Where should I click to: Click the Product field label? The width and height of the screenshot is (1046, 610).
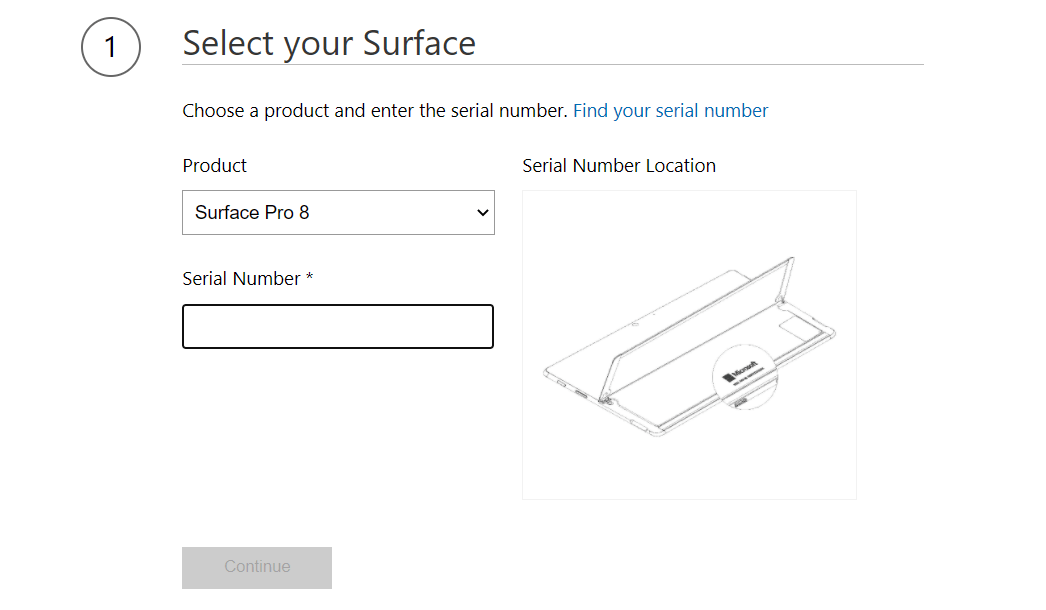tap(214, 166)
